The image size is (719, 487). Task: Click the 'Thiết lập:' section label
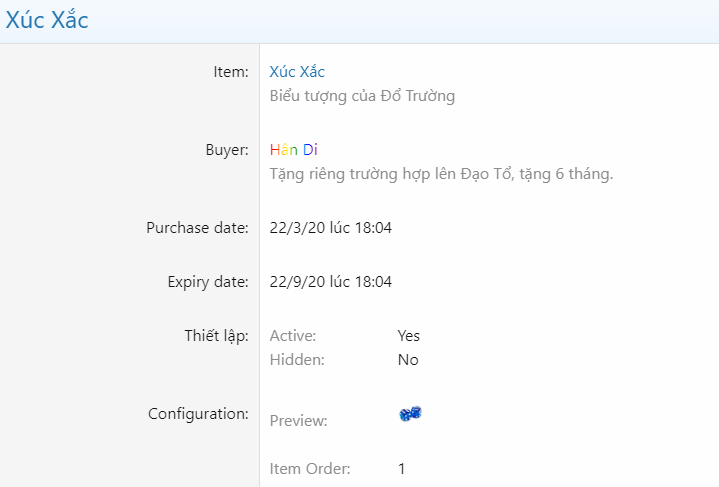[x=210, y=336]
